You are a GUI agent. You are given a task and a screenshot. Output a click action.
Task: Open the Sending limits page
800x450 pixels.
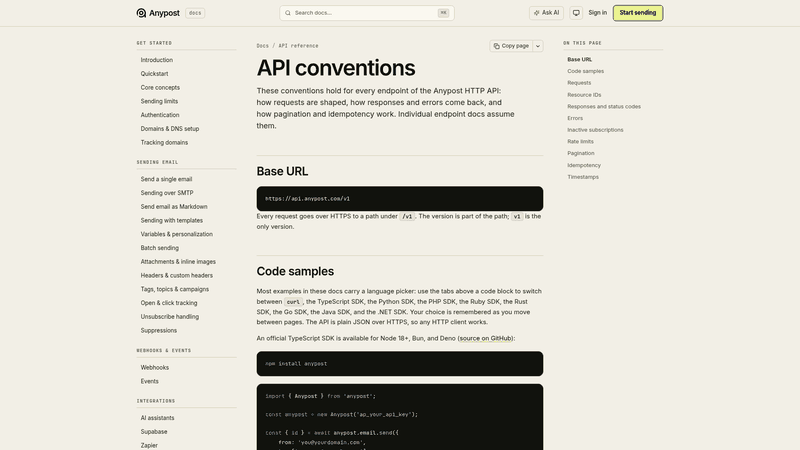coord(159,101)
